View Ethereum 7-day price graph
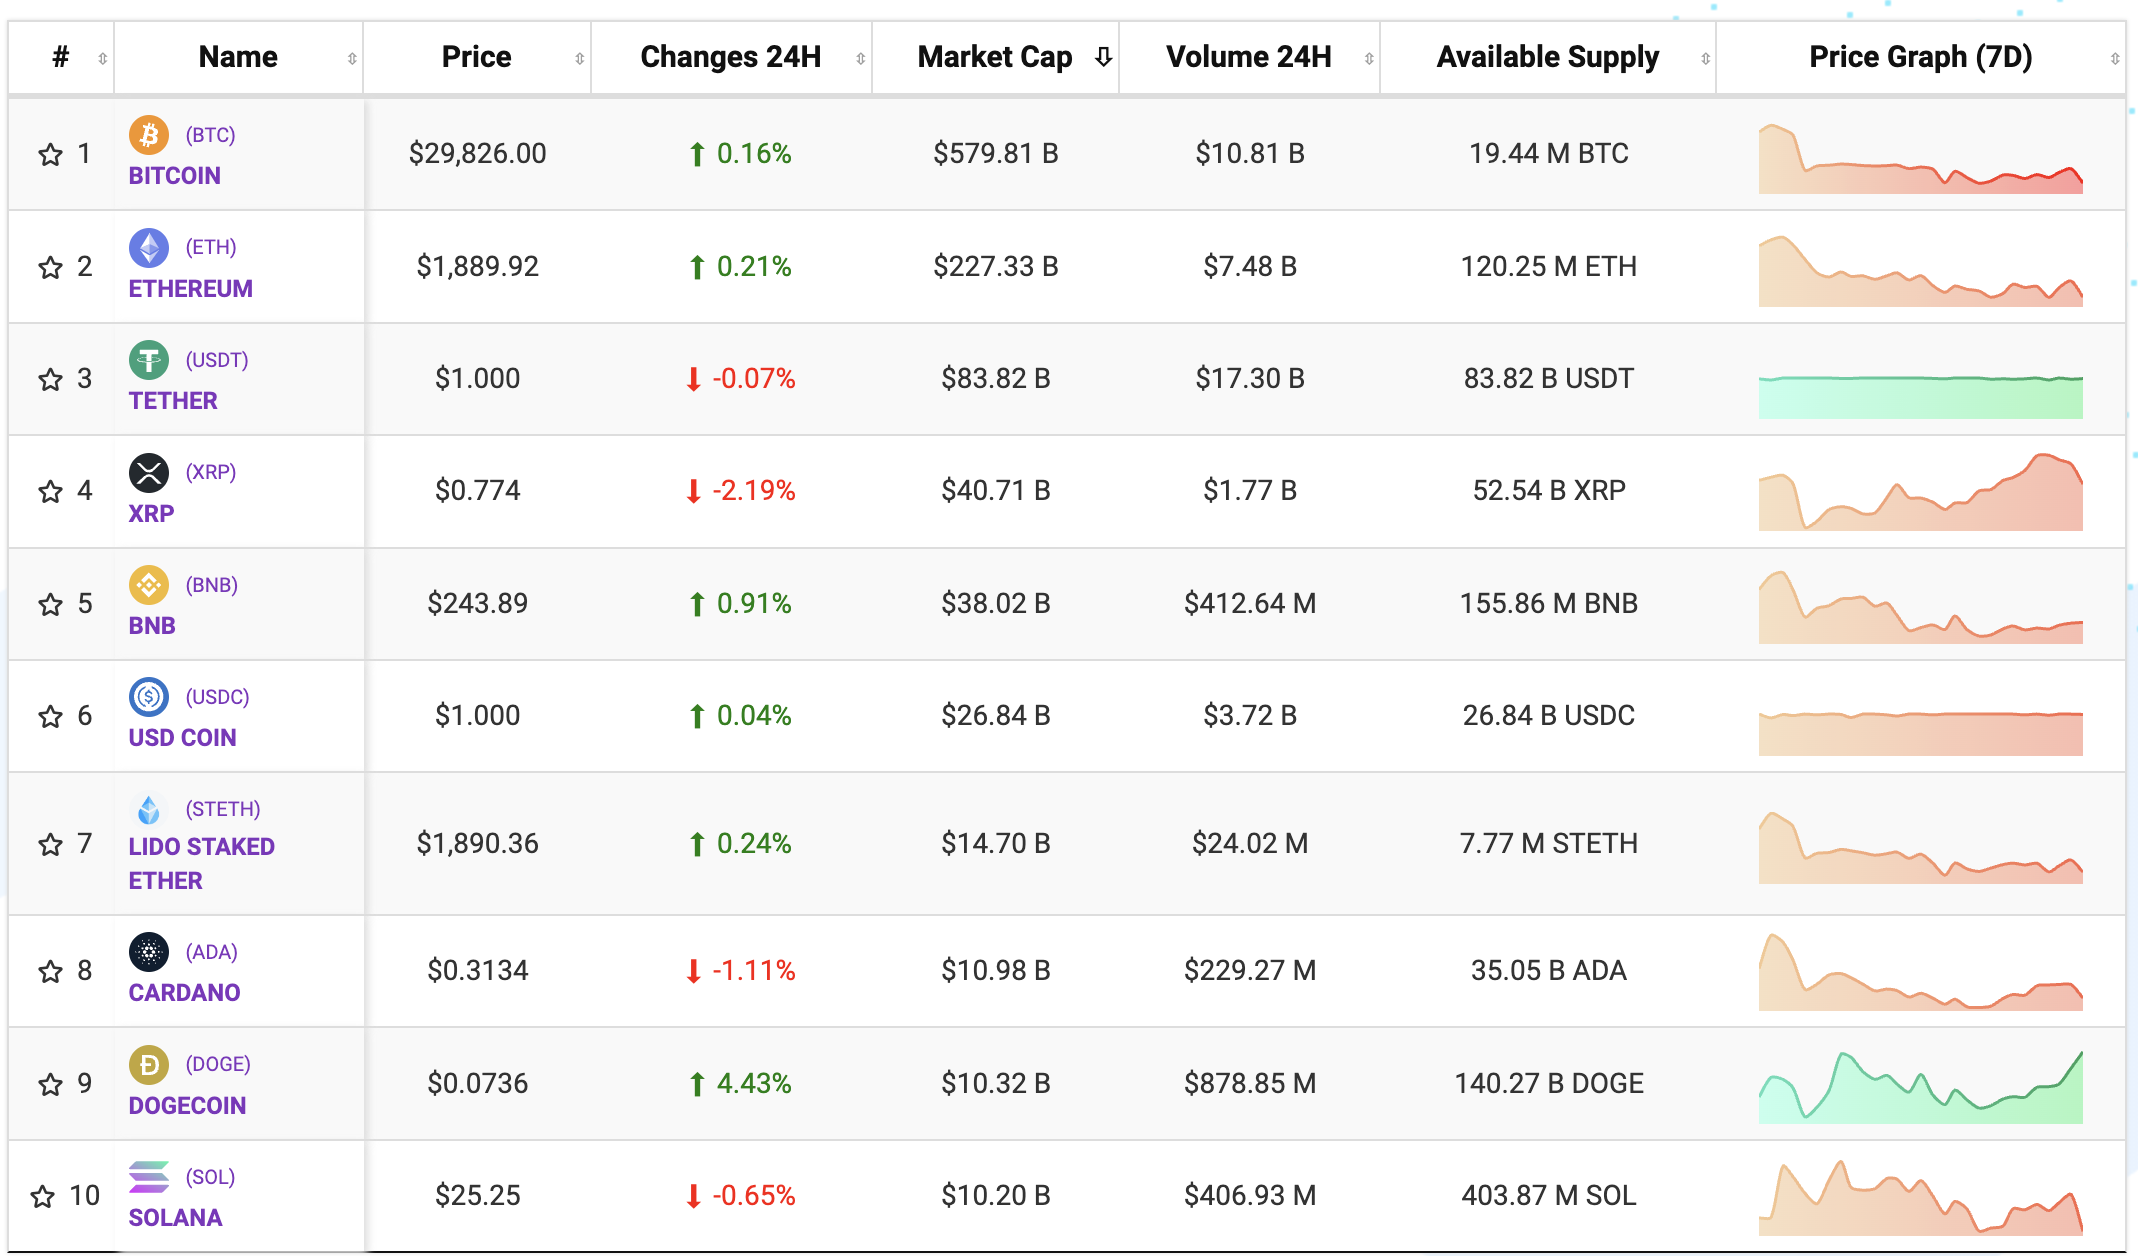Viewport: 2138px width, 1256px height. [x=1921, y=271]
